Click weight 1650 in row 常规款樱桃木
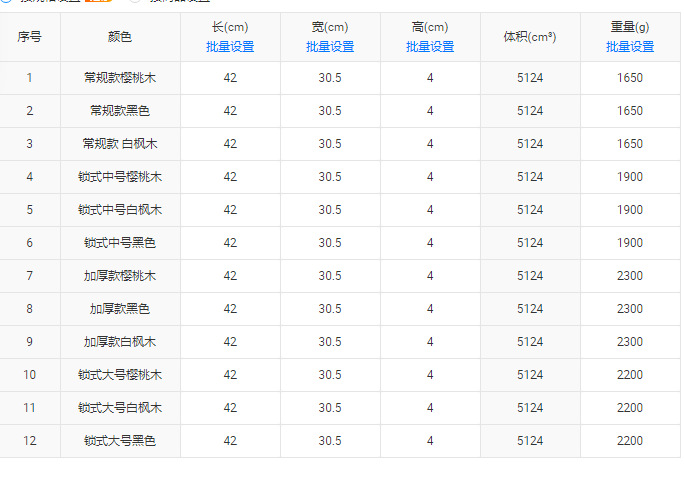Image resolution: width=684 pixels, height=483 pixels. (x=629, y=78)
